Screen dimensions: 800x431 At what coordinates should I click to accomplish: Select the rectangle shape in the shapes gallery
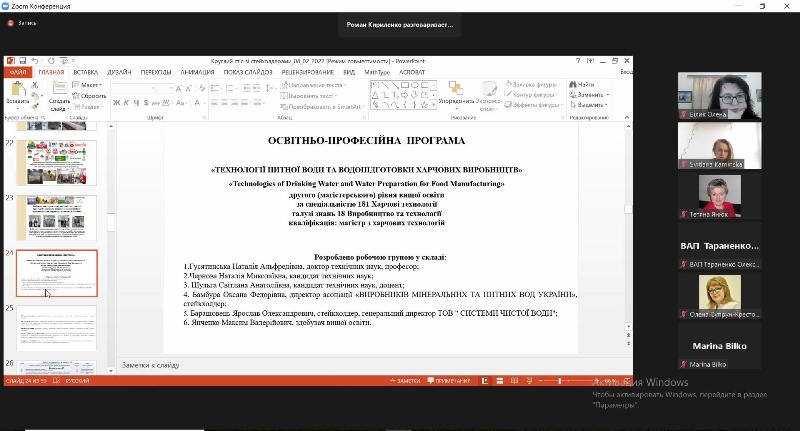click(x=405, y=85)
